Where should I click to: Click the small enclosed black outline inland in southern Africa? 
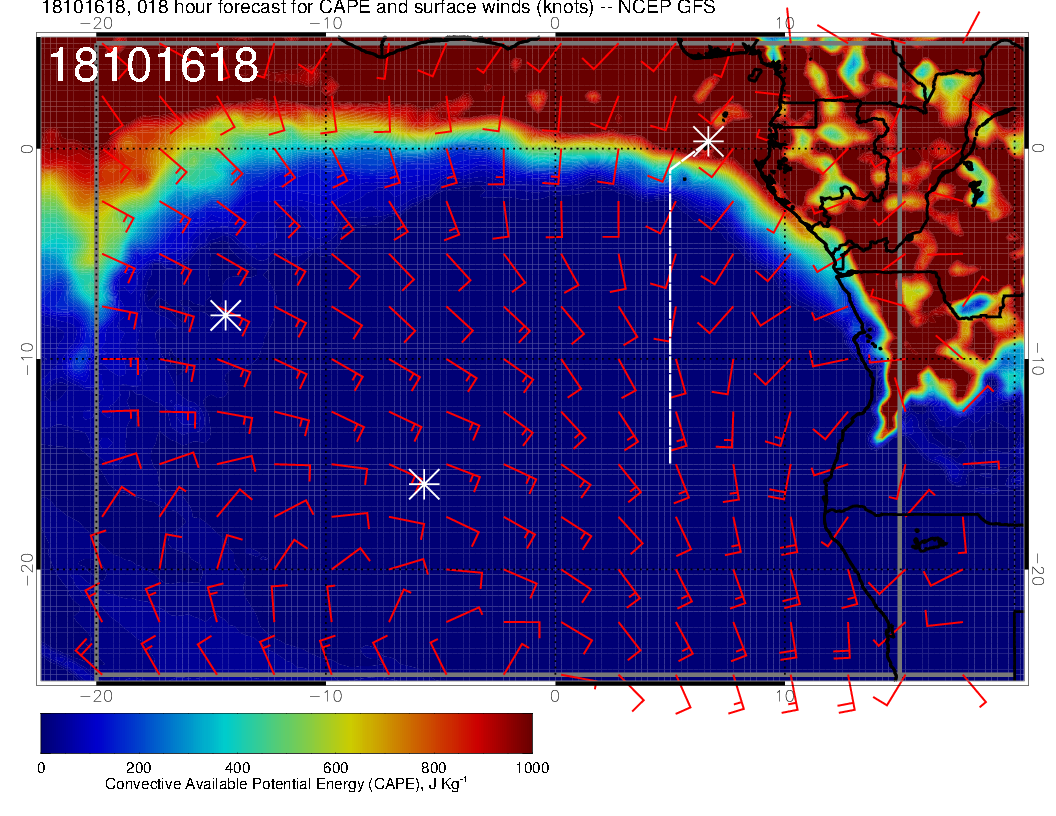click(x=929, y=543)
